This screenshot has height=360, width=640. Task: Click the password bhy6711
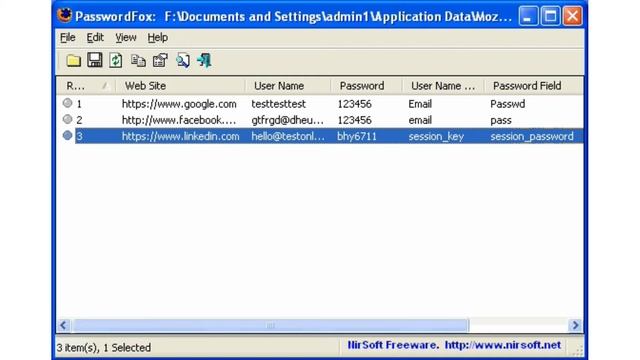point(357,136)
